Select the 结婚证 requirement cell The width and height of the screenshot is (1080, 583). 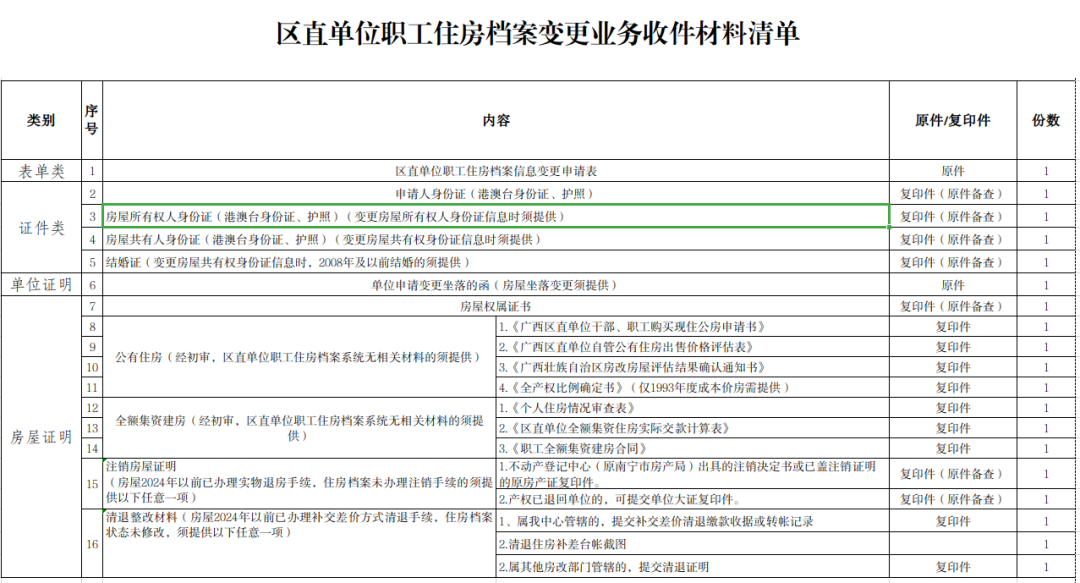pos(496,262)
